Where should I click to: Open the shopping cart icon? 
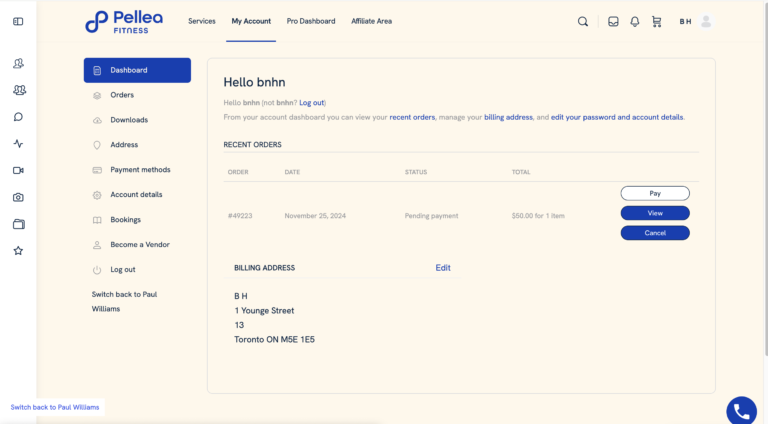click(x=656, y=22)
